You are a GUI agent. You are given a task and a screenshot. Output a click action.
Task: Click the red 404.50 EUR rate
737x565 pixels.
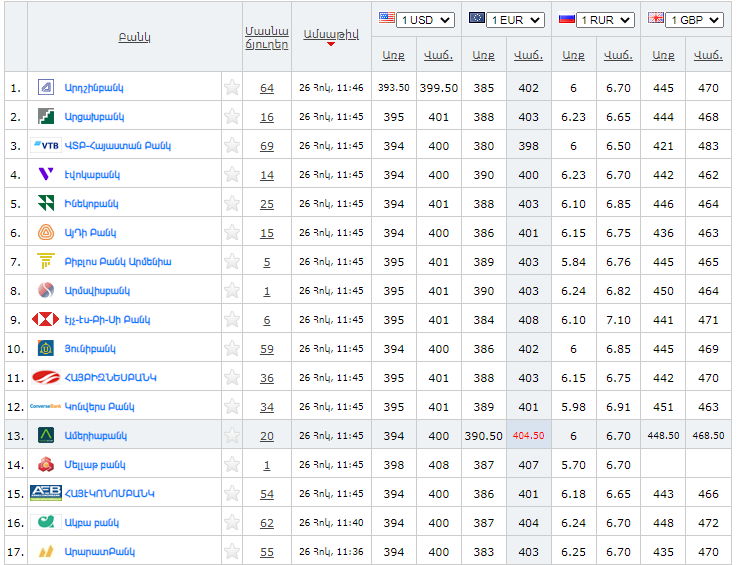coord(528,436)
